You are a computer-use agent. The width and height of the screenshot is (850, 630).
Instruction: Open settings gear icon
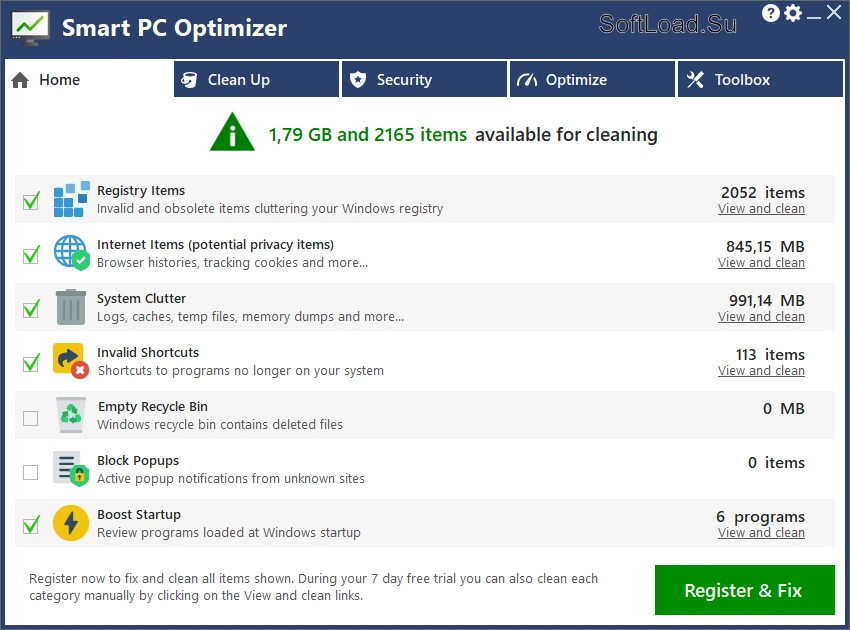[793, 13]
